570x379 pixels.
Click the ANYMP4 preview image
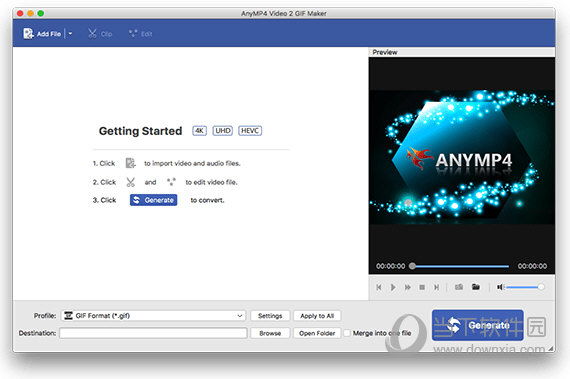point(462,157)
